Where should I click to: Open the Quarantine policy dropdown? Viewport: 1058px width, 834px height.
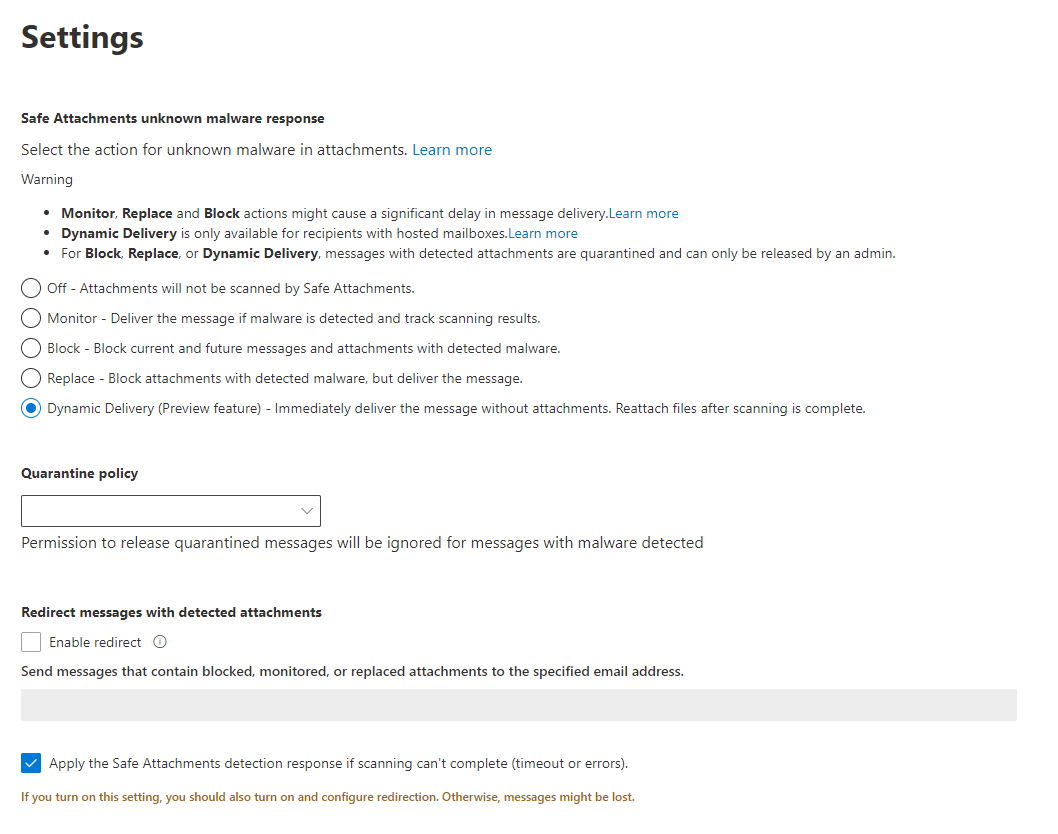[170, 511]
